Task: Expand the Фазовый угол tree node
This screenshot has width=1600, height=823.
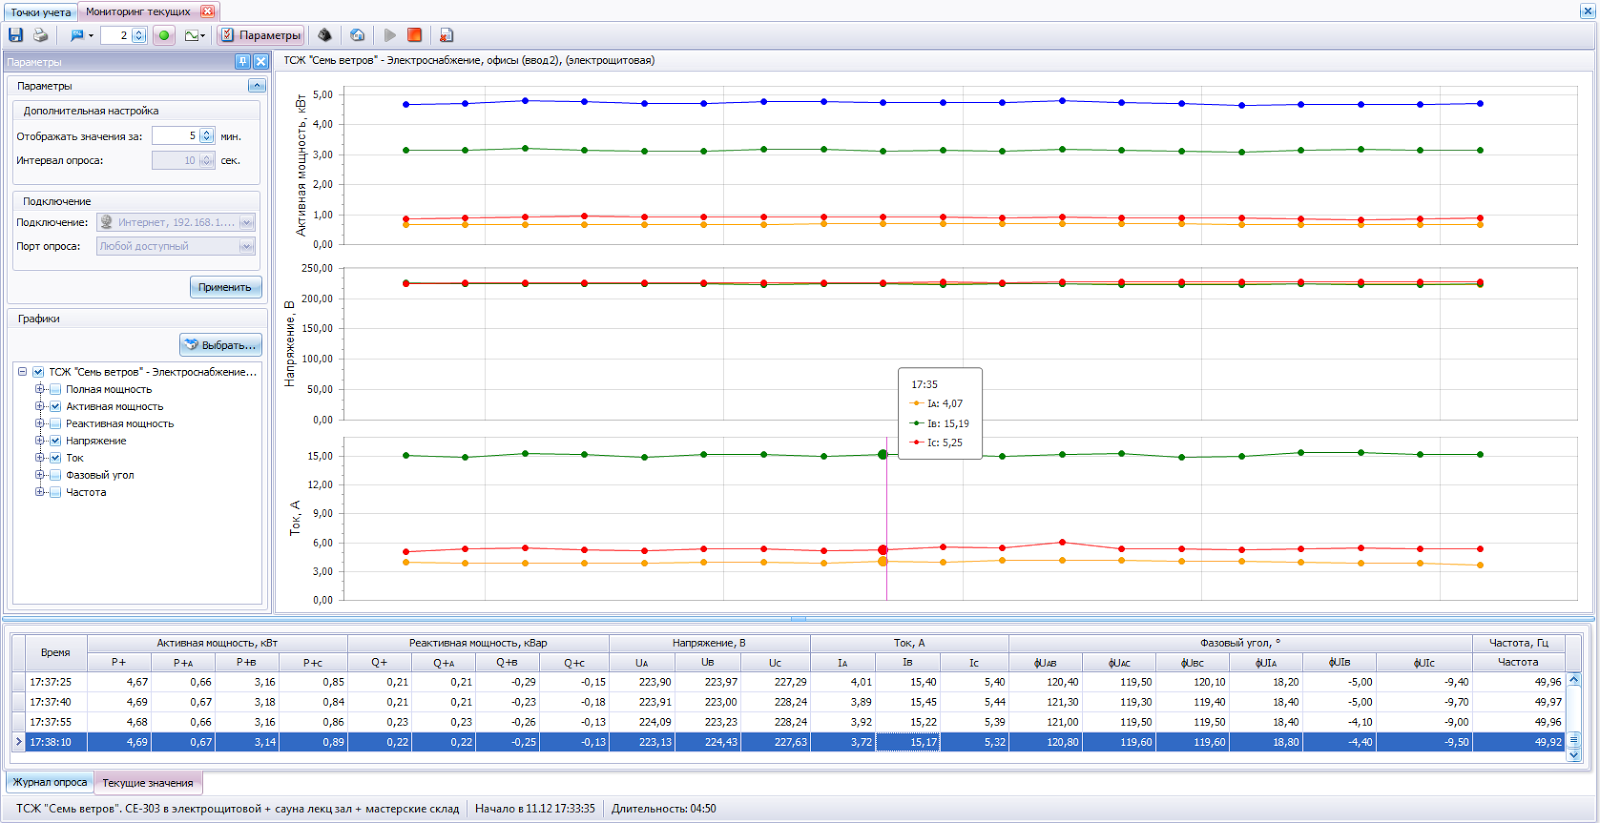Action: pyautogui.click(x=40, y=474)
